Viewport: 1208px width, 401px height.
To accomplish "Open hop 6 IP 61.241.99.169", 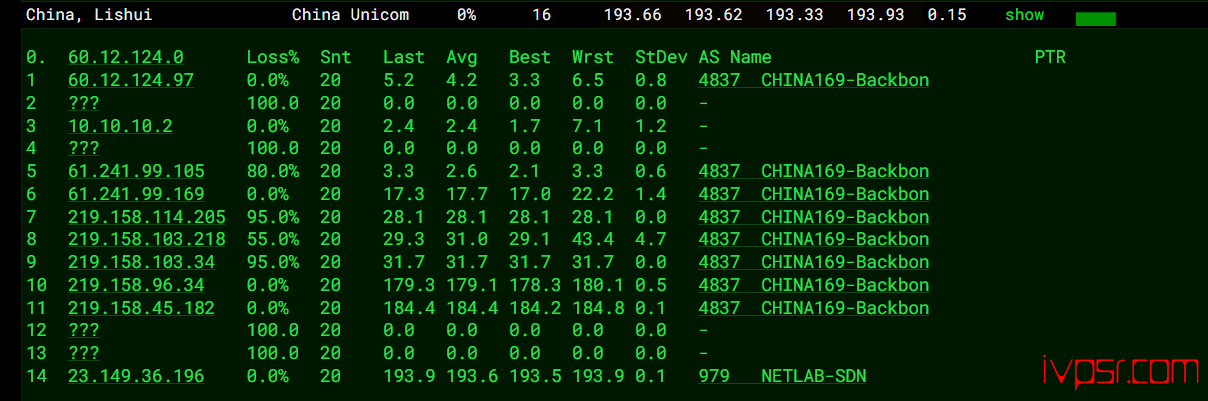I will (136, 194).
